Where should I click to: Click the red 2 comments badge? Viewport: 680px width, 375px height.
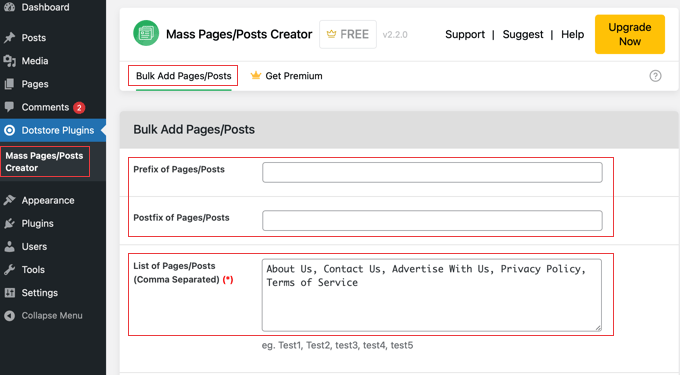pos(79,108)
